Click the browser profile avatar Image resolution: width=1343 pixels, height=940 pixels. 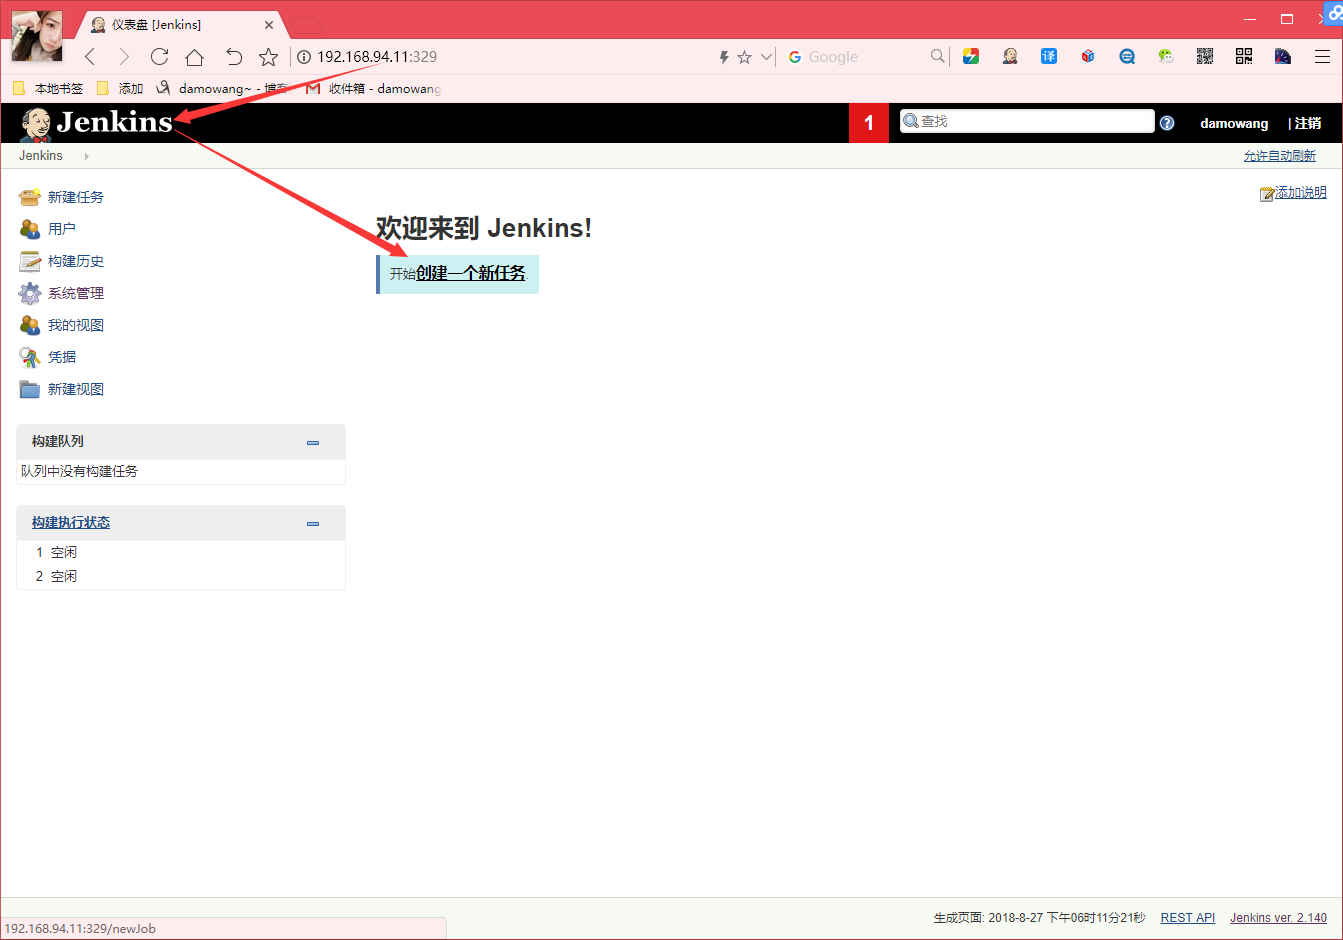point(37,35)
